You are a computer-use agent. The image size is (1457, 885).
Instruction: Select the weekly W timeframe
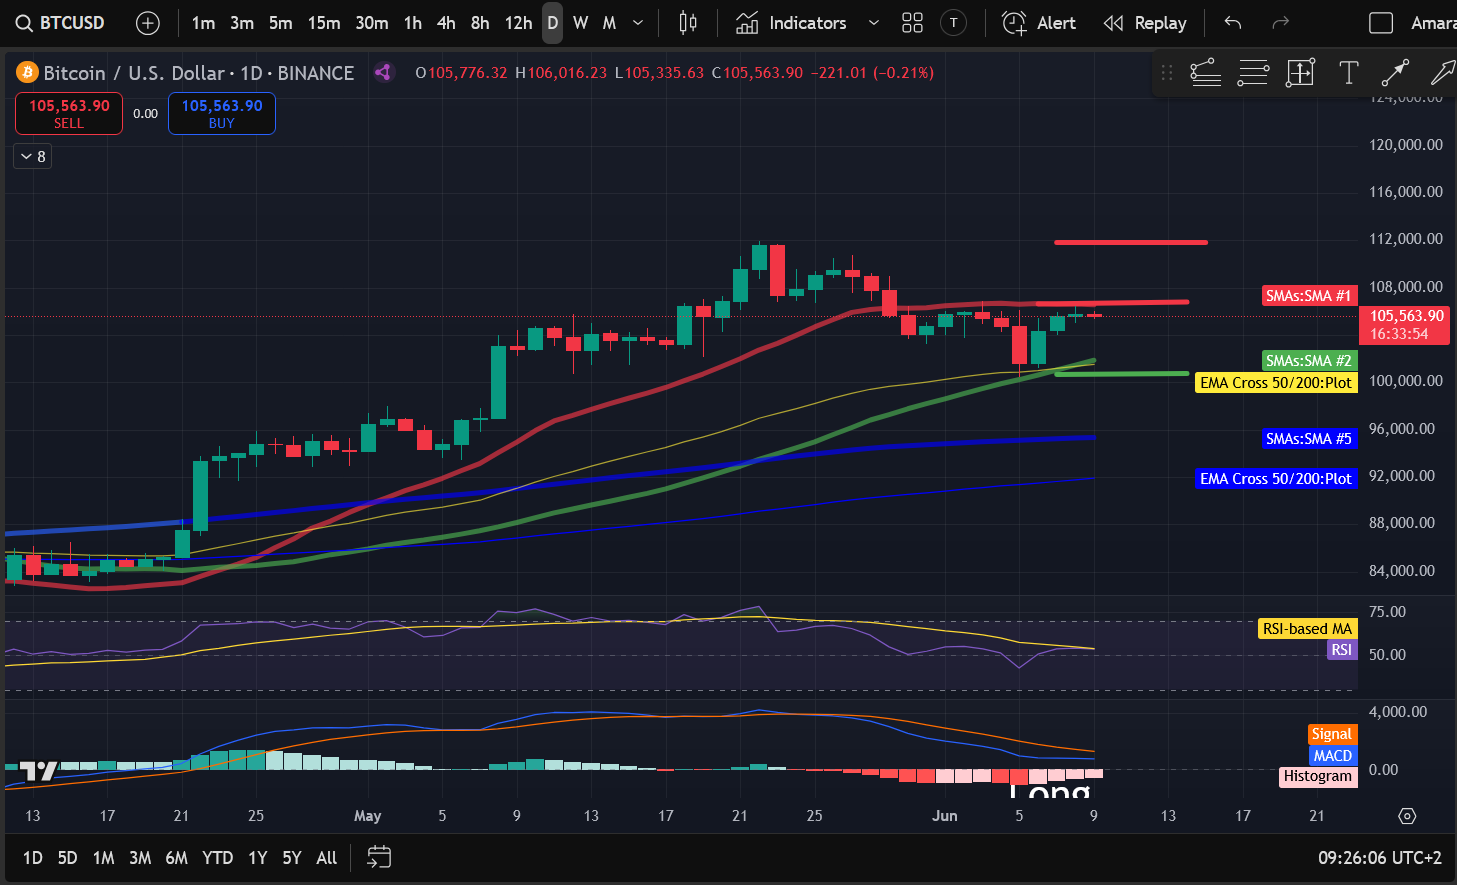pyautogui.click(x=580, y=23)
